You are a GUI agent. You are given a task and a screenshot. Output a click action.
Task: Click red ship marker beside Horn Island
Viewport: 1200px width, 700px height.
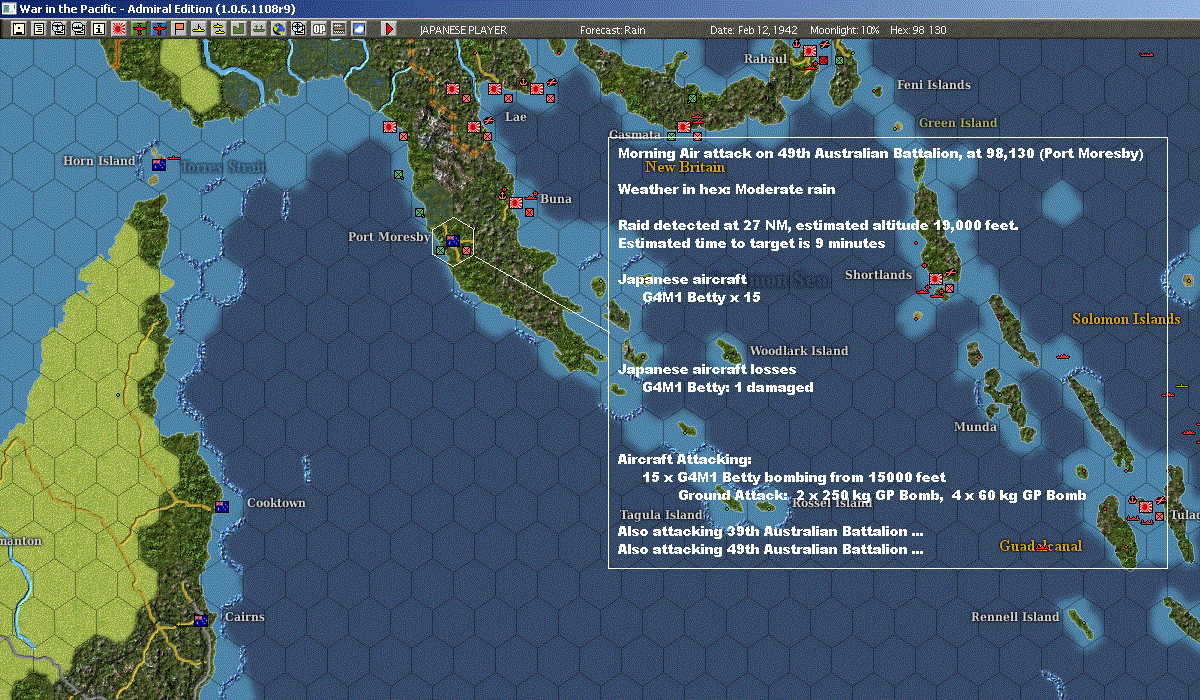(x=174, y=158)
